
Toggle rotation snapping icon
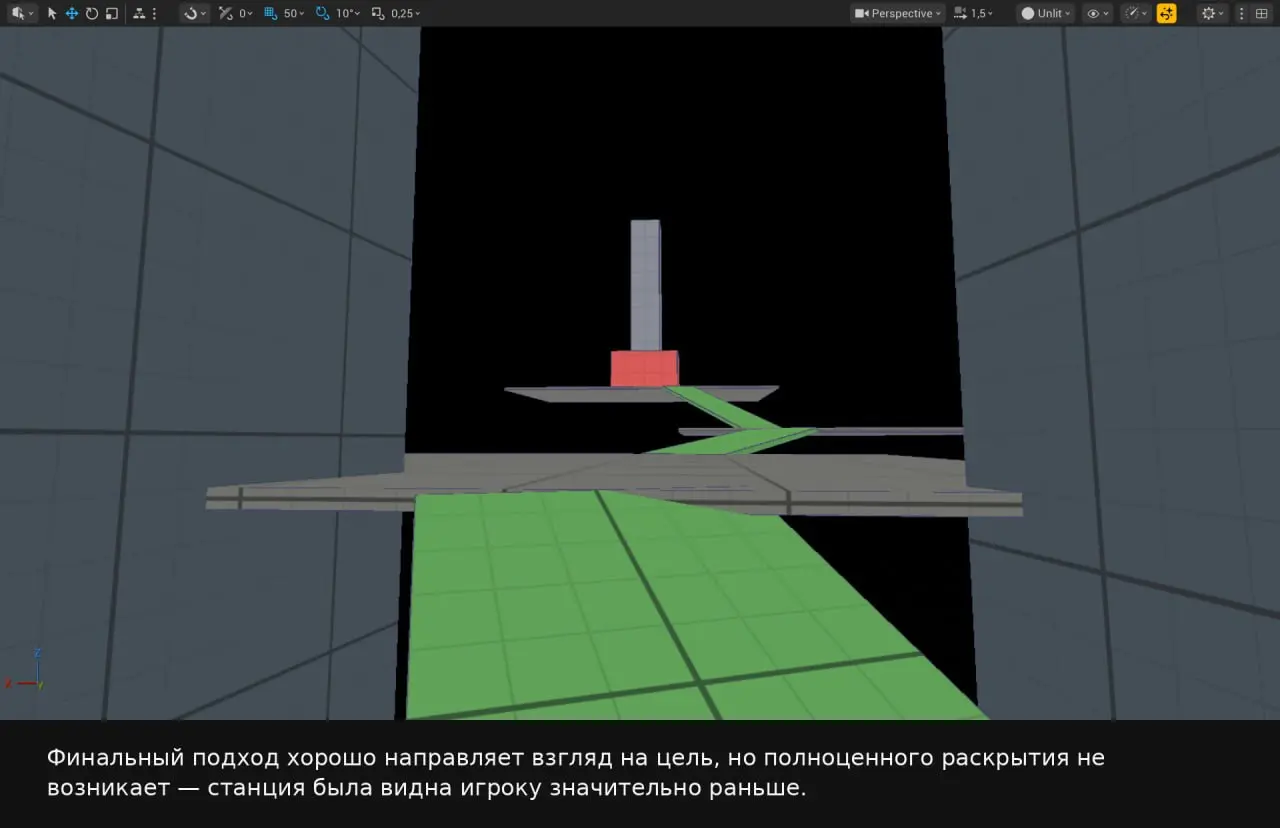(322, 13)
